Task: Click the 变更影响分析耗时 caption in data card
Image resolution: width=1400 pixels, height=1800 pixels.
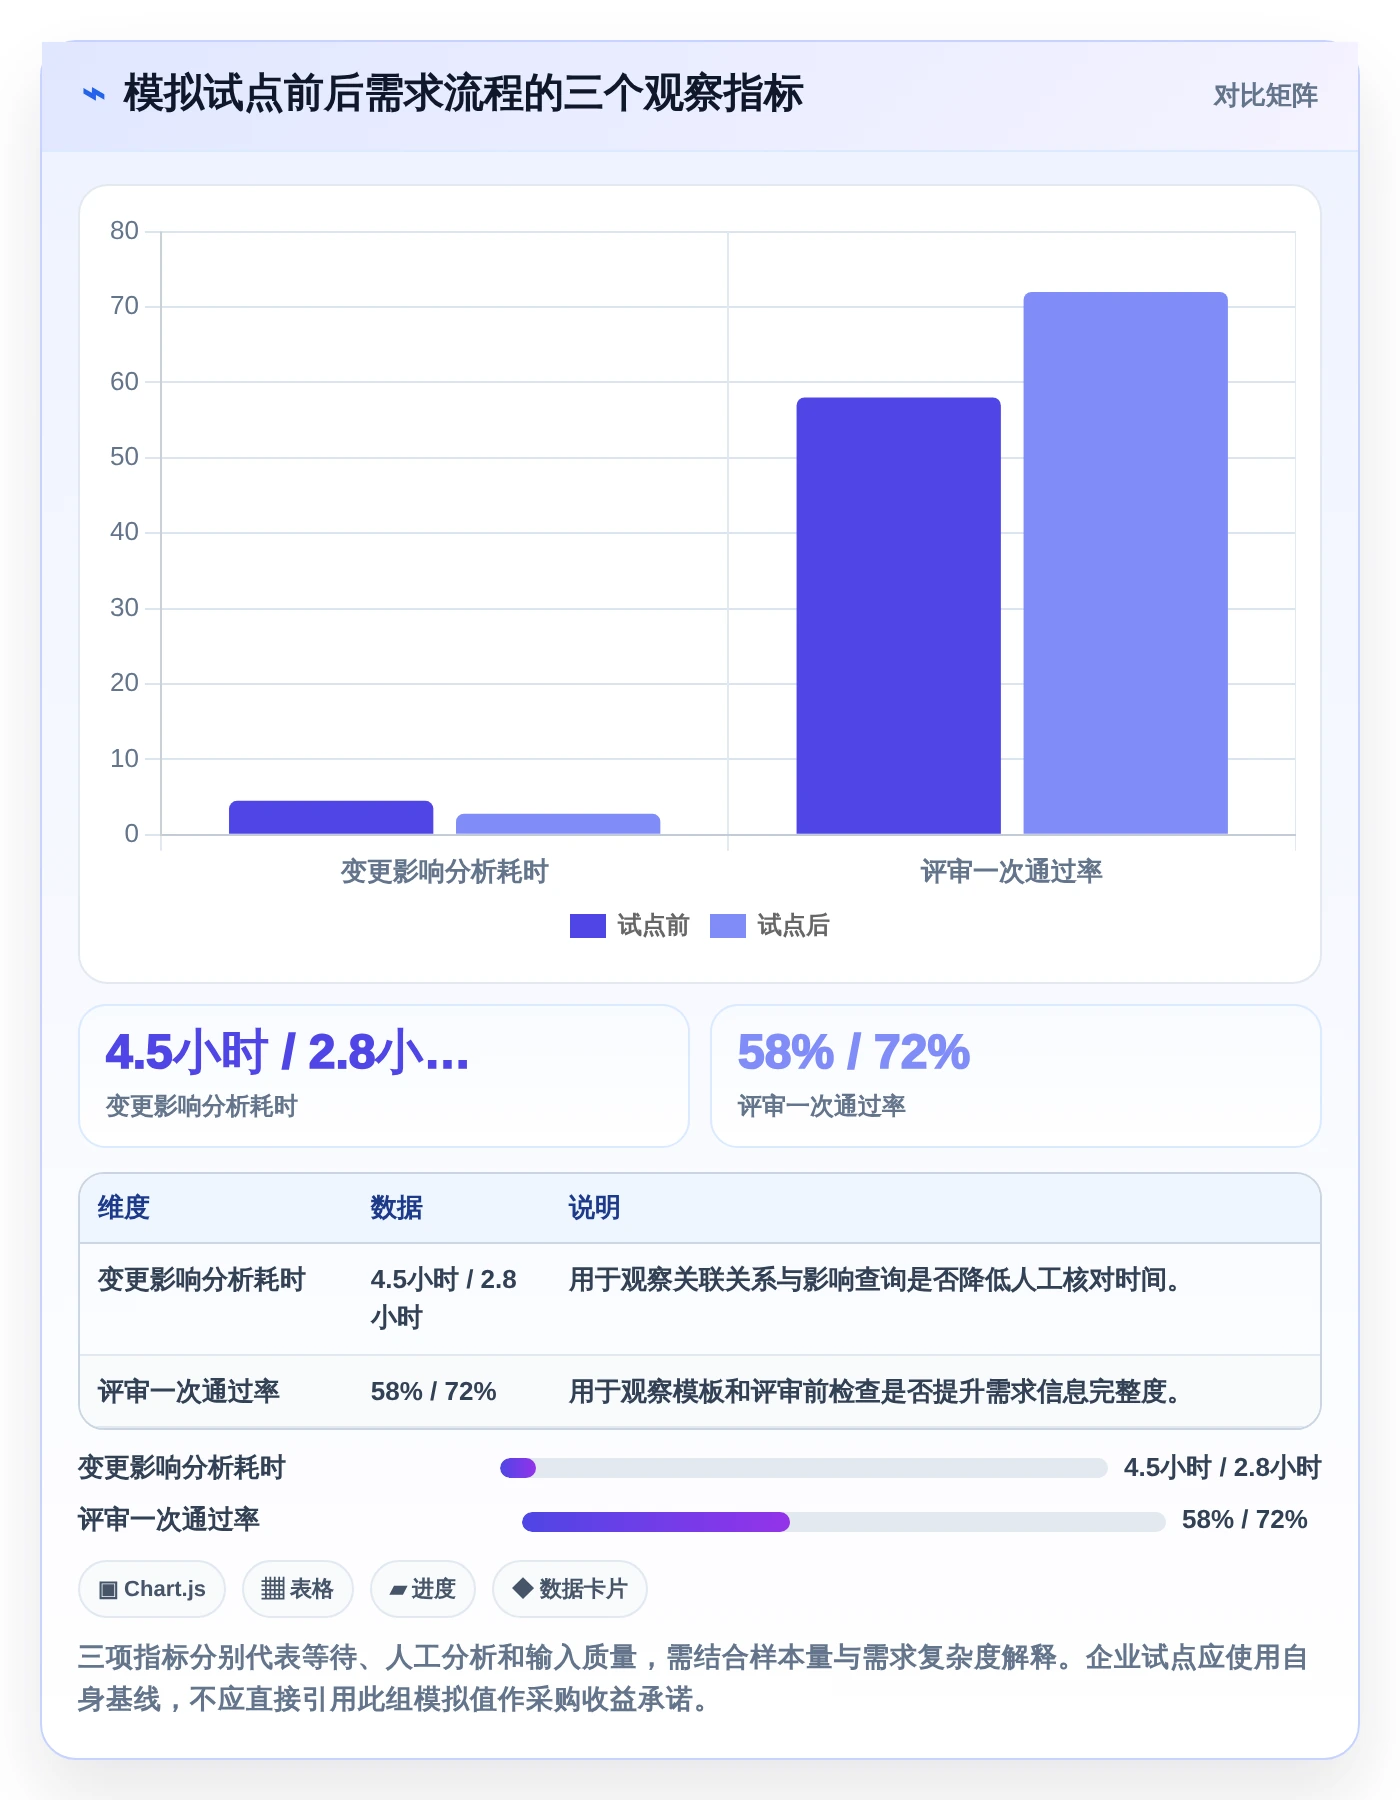Action: 202,1106
